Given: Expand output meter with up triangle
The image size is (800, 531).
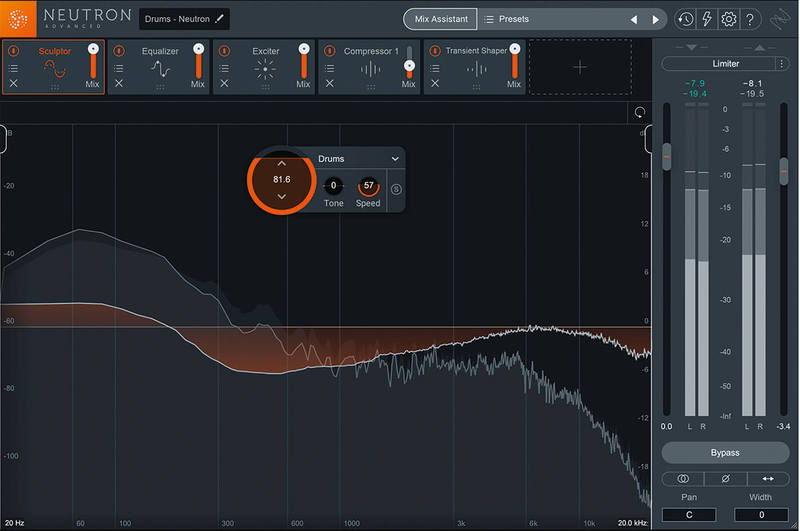Looking at the screenshot, I should [x=759, y=47].
